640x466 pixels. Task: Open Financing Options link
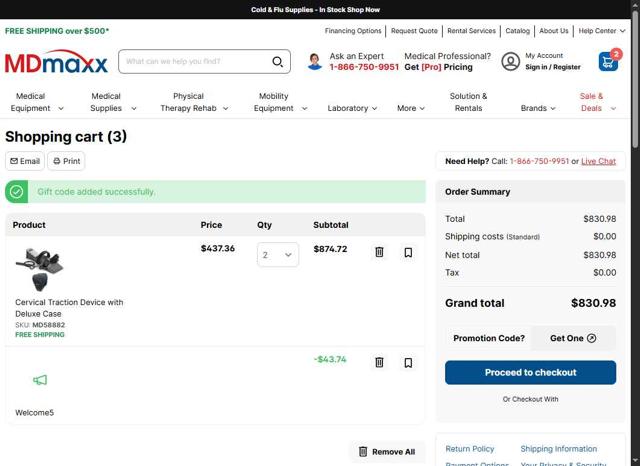tap(353, 31)
